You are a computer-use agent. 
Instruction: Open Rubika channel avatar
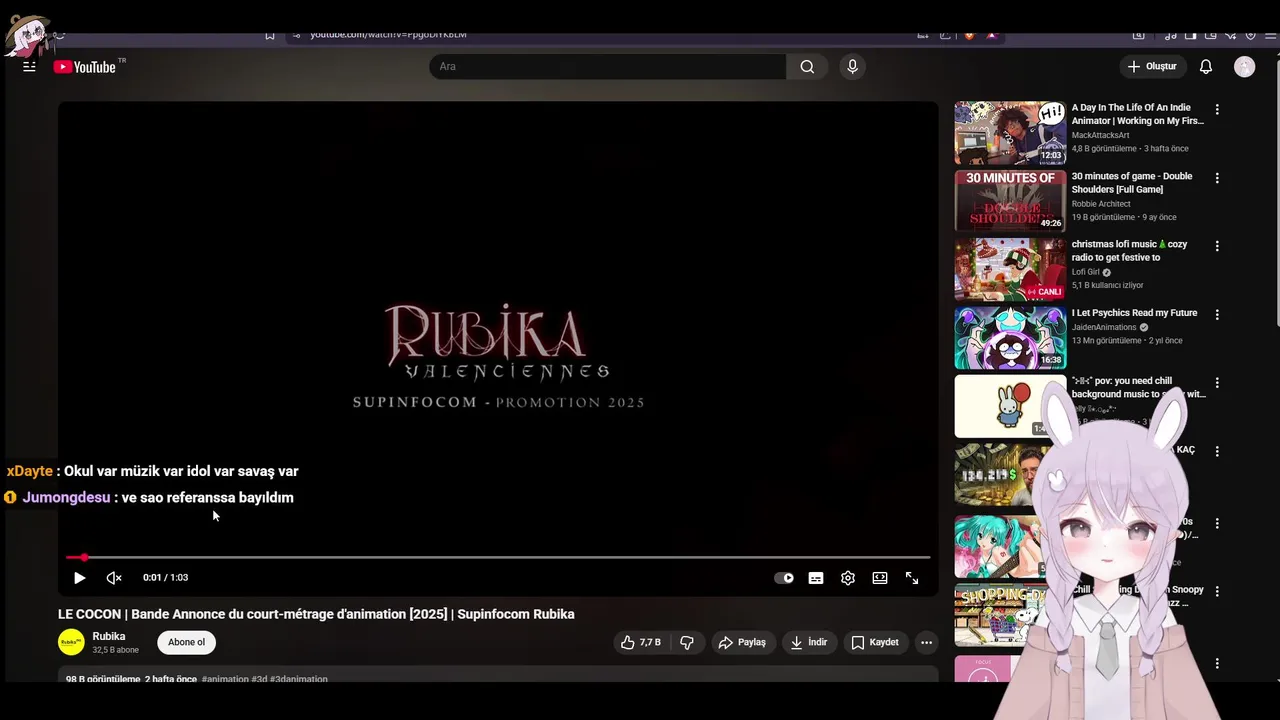tap(71, 642)
